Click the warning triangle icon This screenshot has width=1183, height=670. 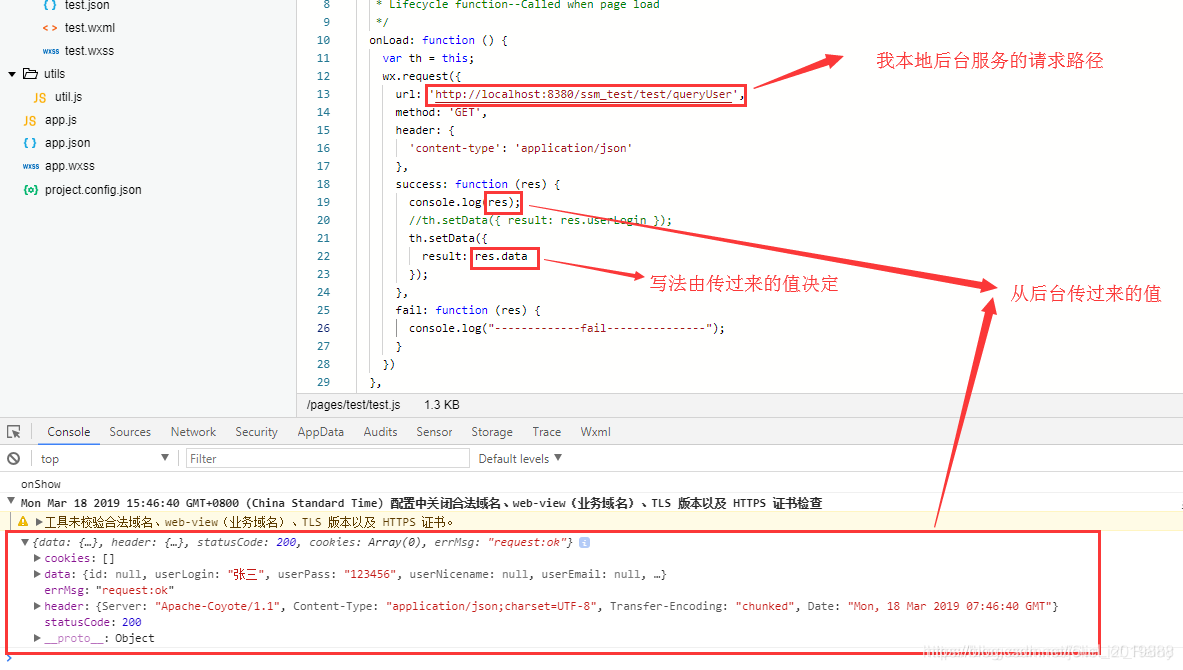tap(23, 521)
